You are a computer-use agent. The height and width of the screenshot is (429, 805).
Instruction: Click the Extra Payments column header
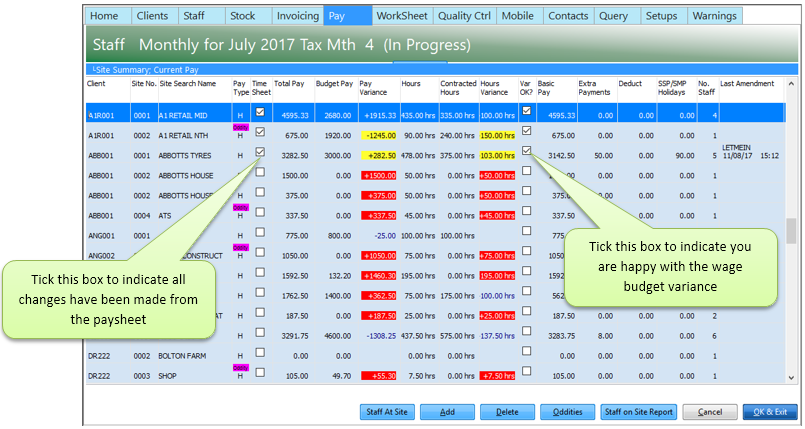click(595, 88)
